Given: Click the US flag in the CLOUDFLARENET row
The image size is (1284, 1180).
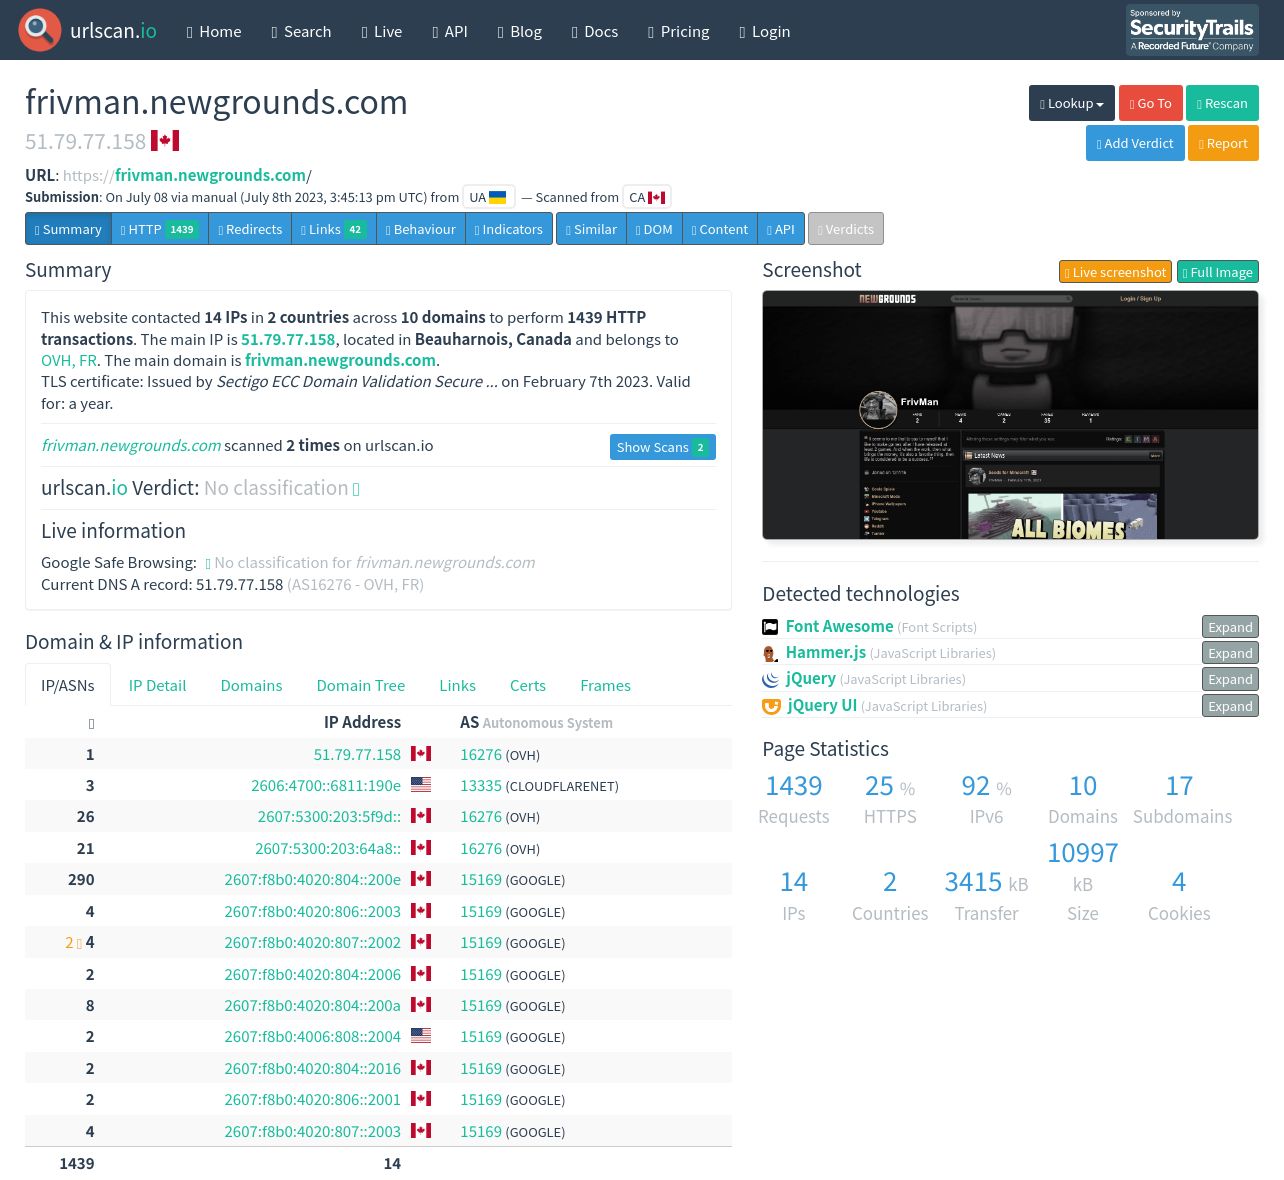Looking at the screenshot, I should (x=421, y=785).
